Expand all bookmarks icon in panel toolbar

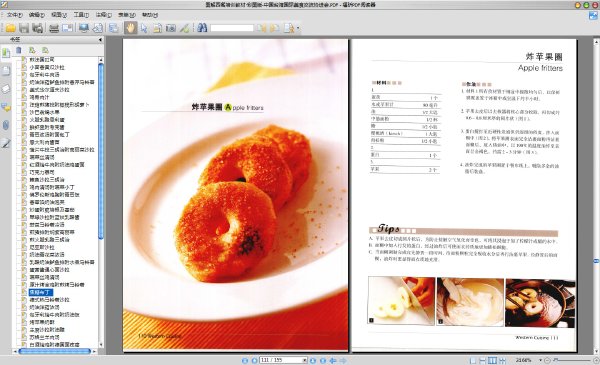[x=32, y=50]
